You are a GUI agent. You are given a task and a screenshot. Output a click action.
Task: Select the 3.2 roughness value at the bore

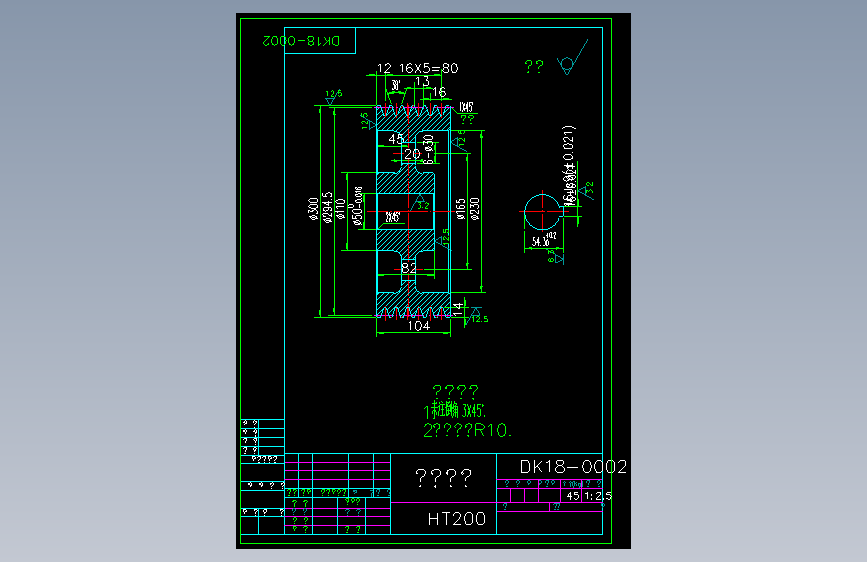point(423,206)
